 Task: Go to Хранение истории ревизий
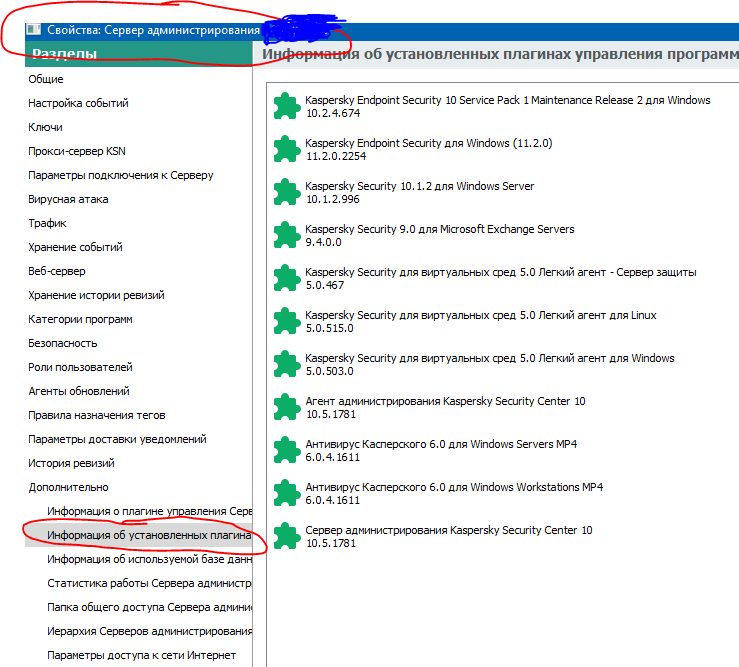click(96, 296)
